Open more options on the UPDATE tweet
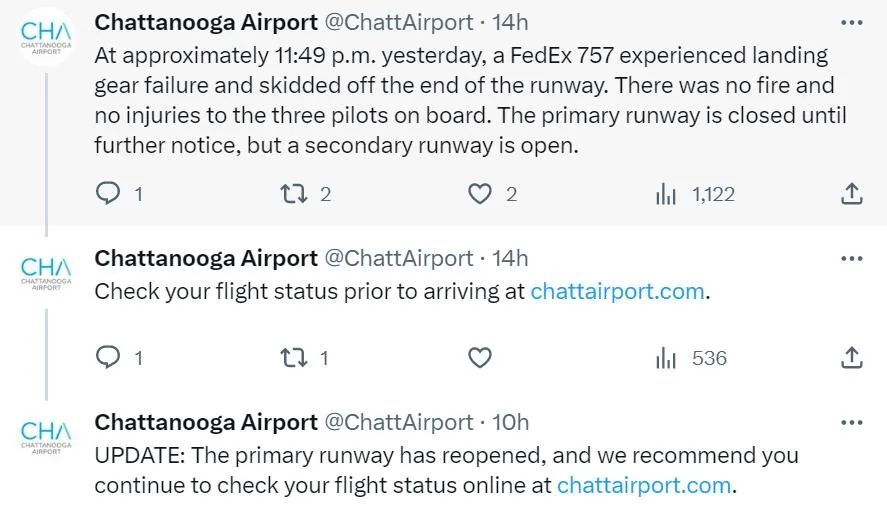This screenshot has width=887, height=525. [x=851, y=423]
